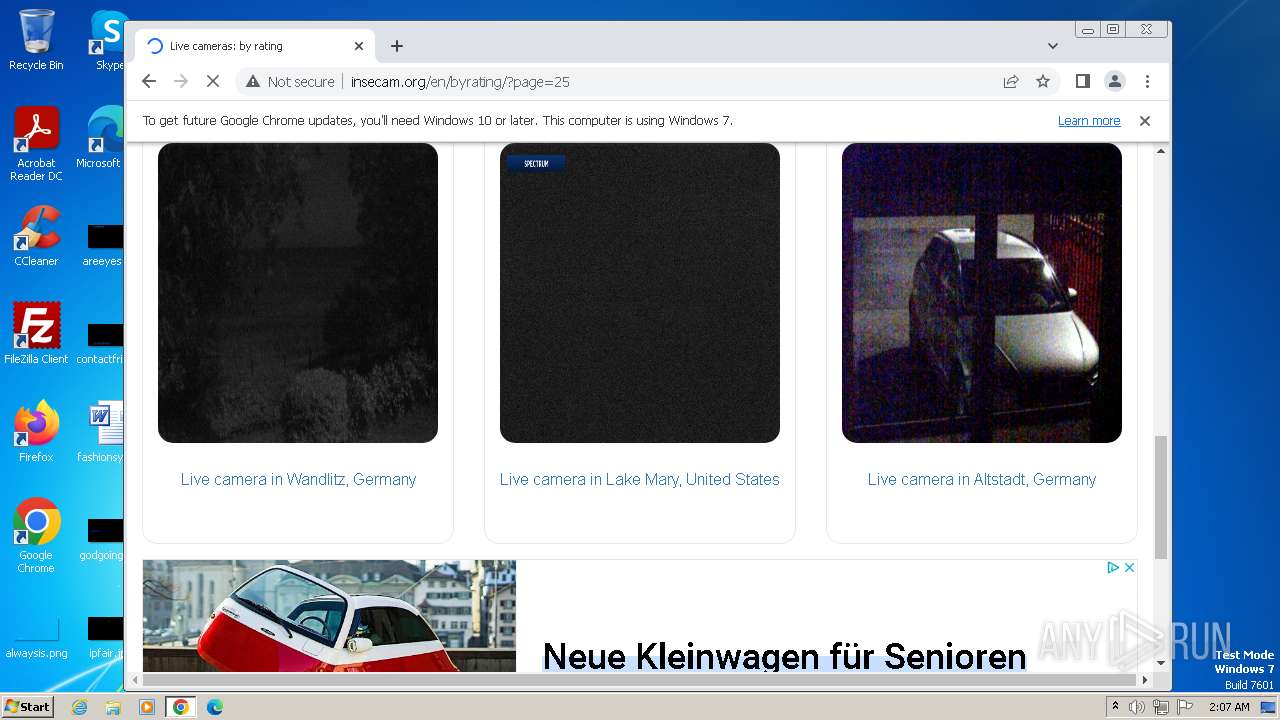Open AdChoices info icon on ad
The width and height of the screenshot is (1280, 720).
point(1113,567)
